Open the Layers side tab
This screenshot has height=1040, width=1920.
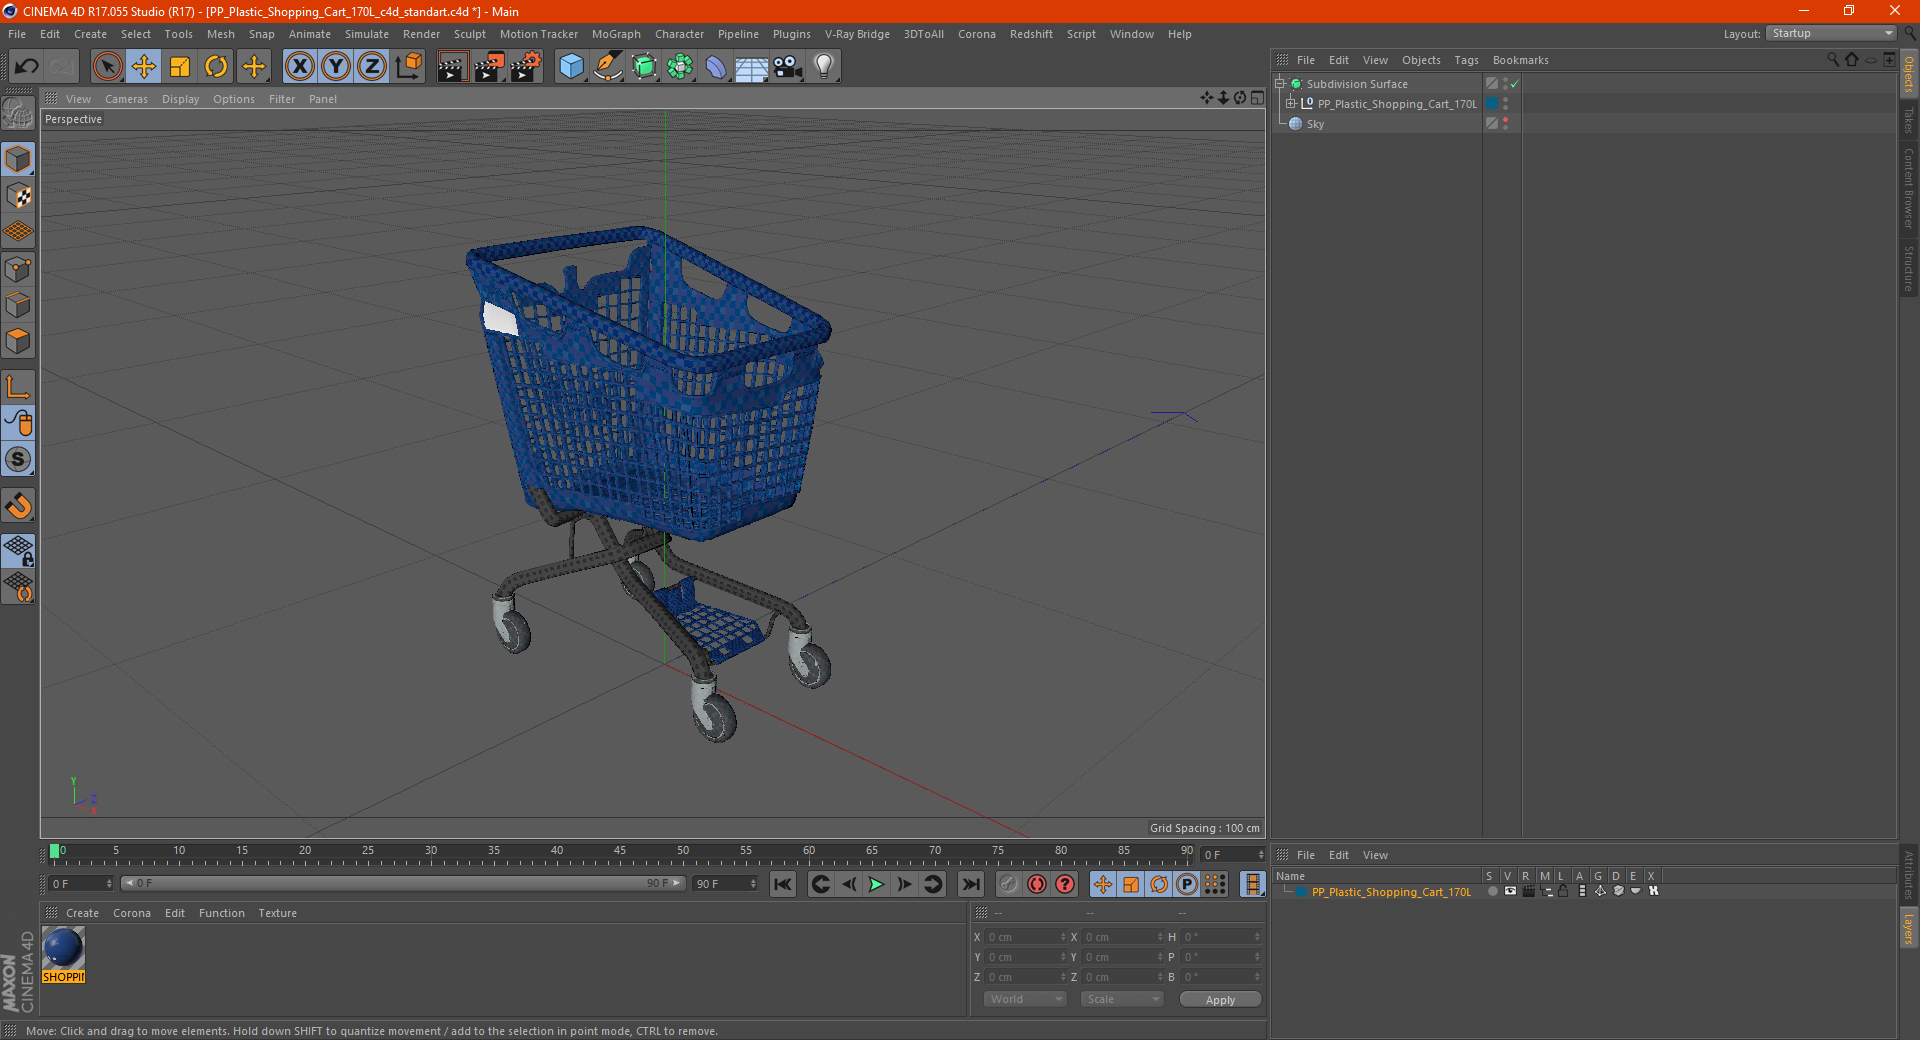(x=1908, y=928)
